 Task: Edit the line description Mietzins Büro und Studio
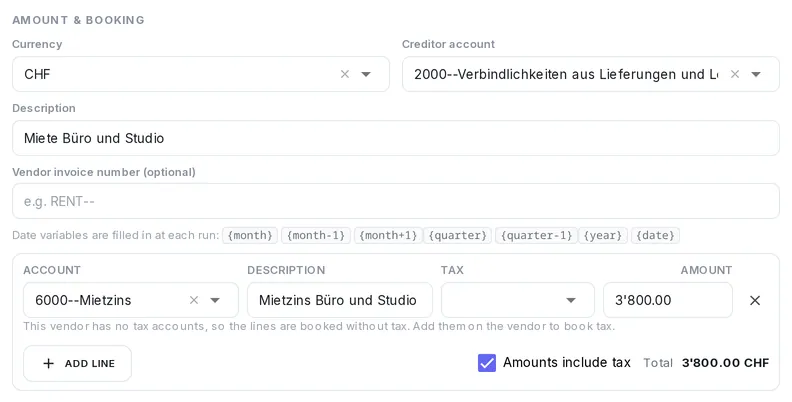[340, 300]
